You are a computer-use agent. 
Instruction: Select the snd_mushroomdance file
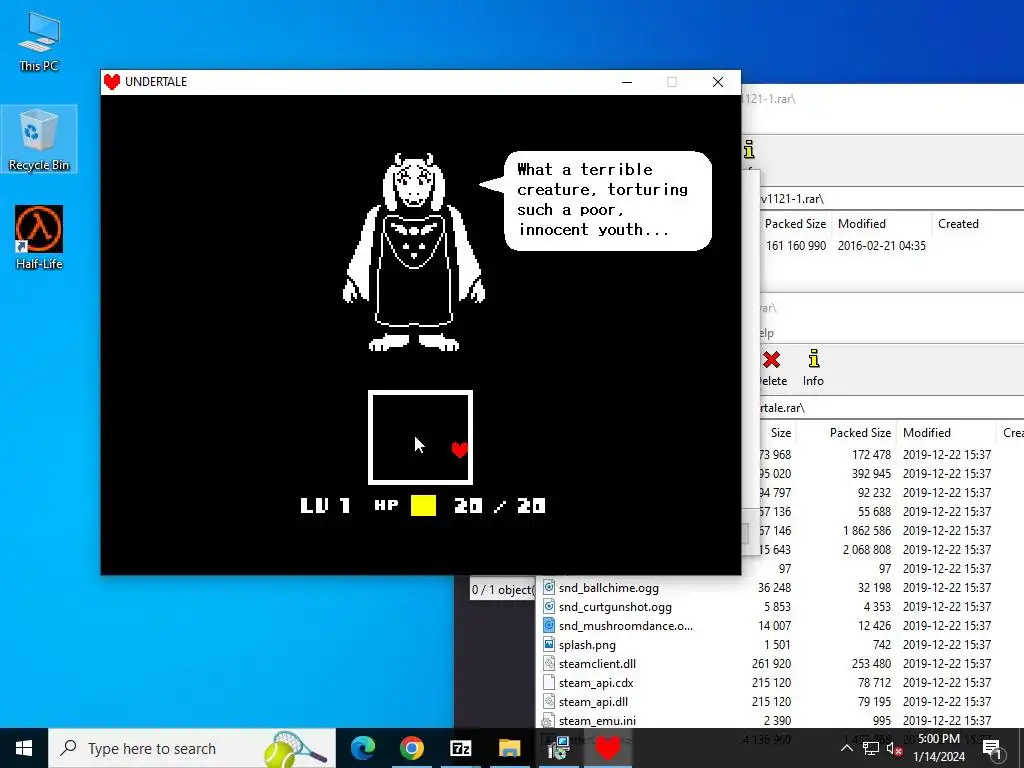pos(626,626)
